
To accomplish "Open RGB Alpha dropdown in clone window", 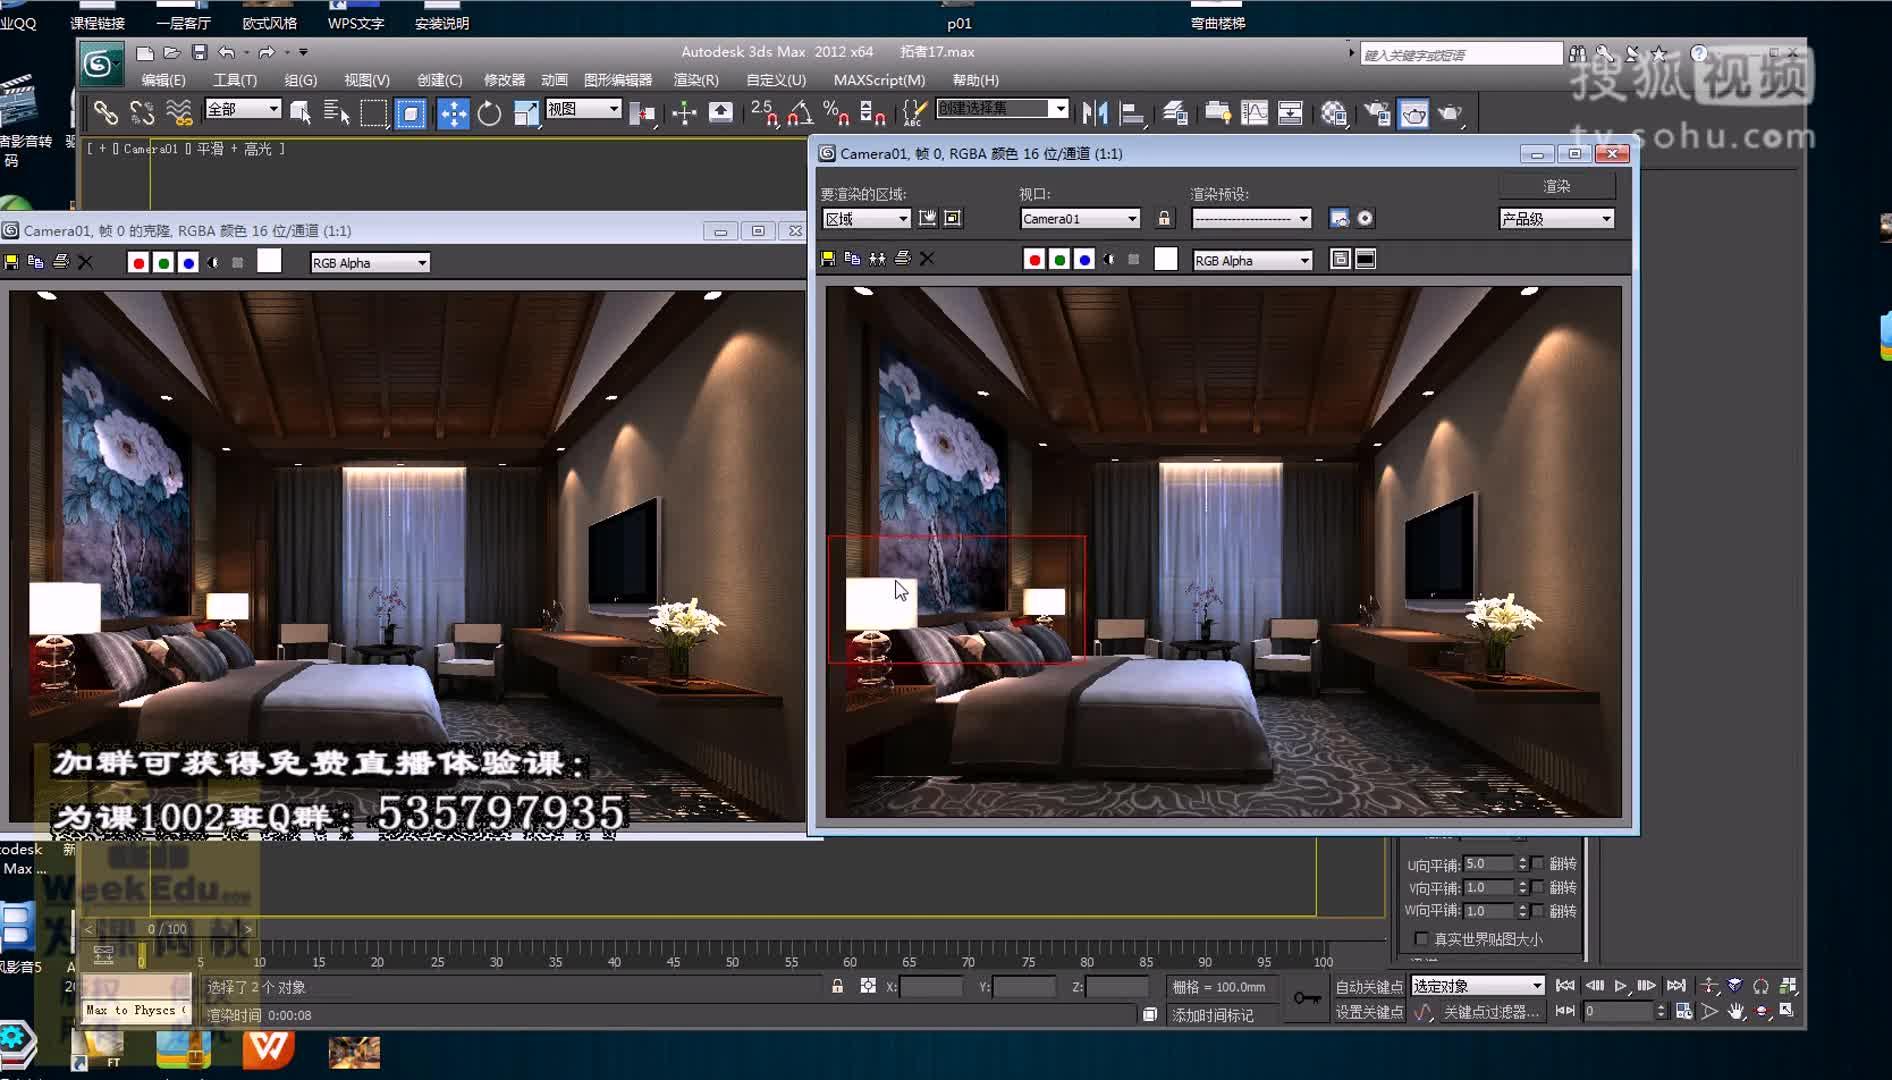I will coord(370,263).
